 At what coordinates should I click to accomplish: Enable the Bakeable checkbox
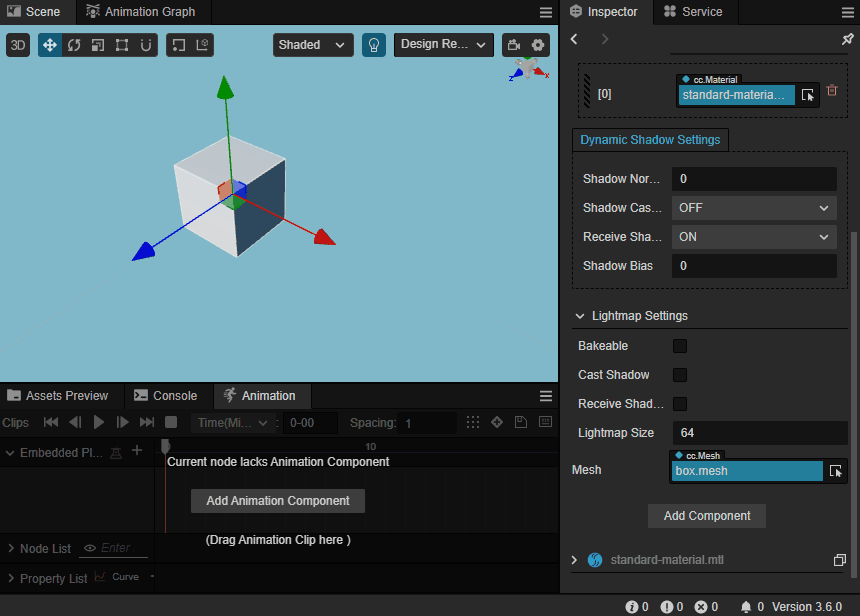(x=680, y=346)
